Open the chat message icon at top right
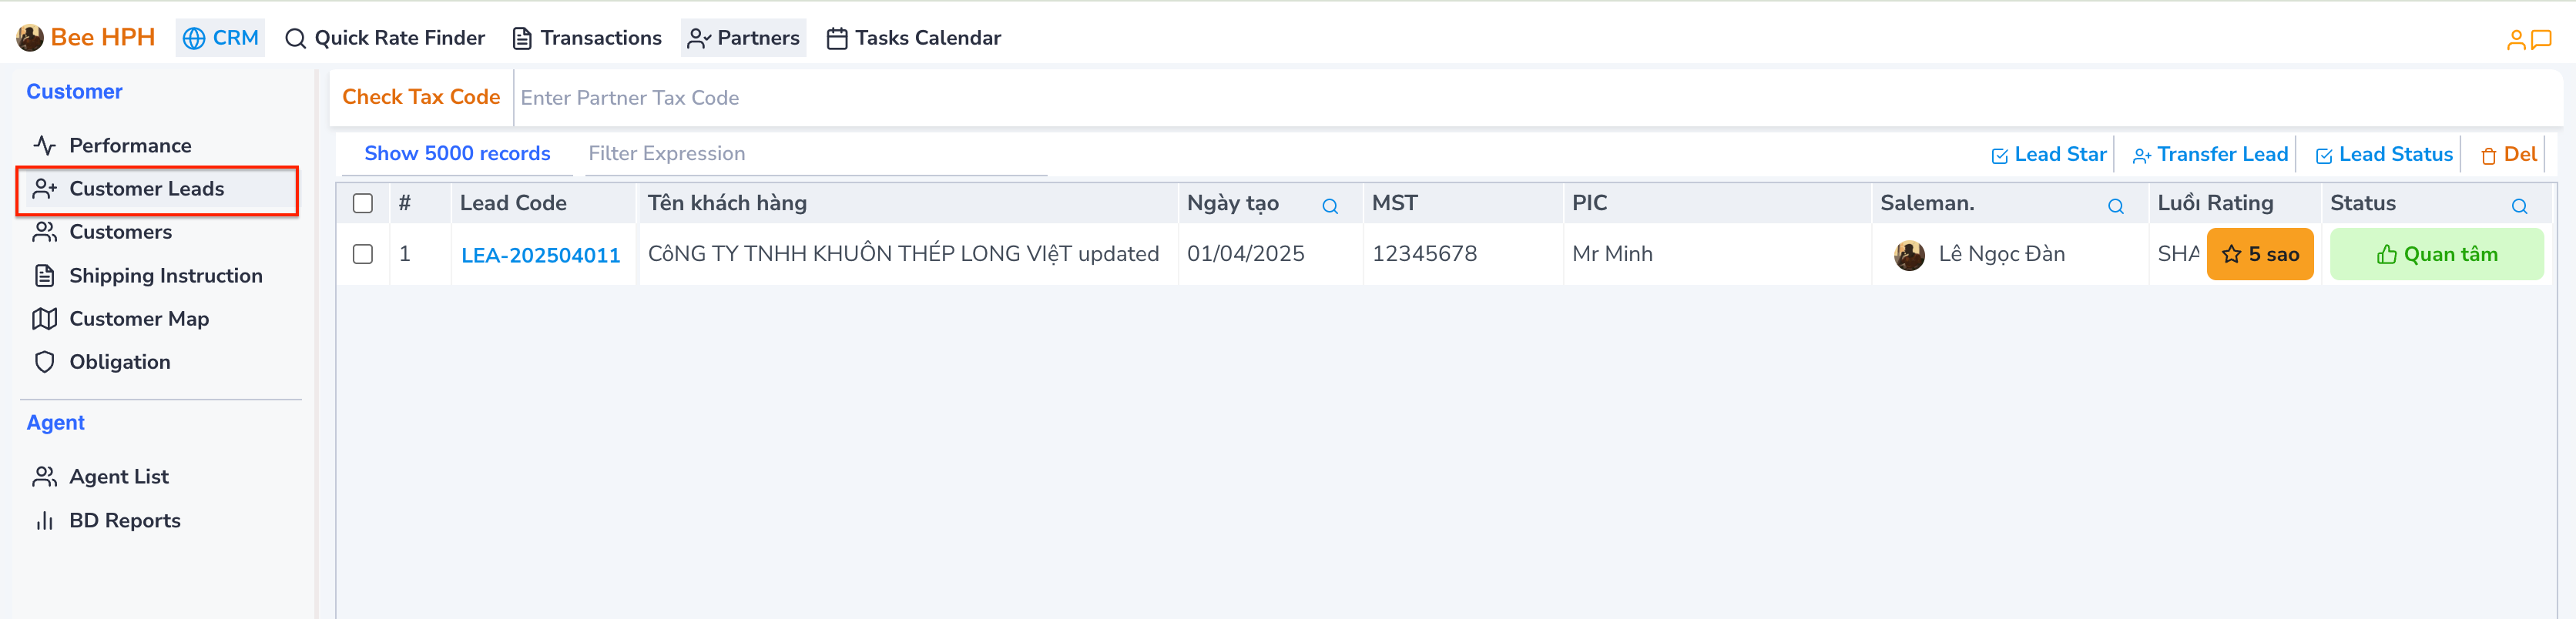 click(x=2541, y=40)
